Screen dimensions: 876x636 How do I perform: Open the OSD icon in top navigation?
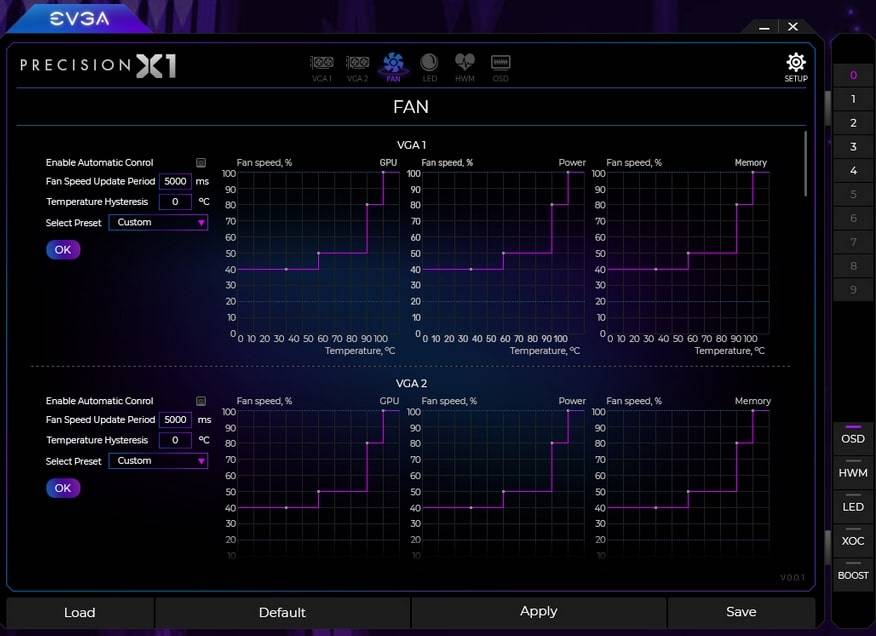500,66
